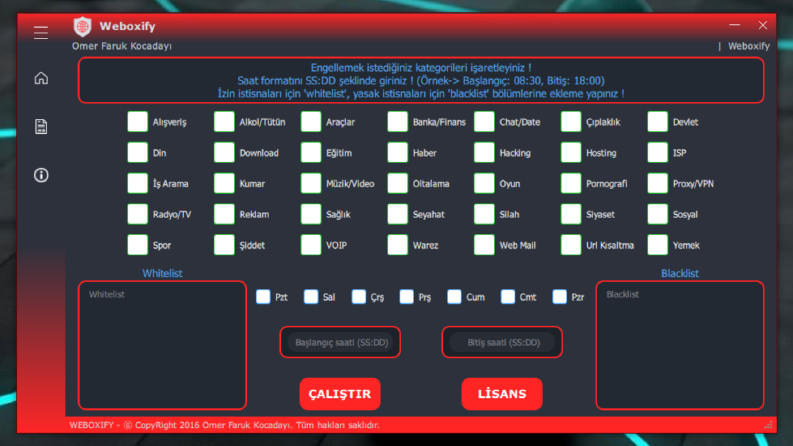Click the ÇALIŞTIR button
The image size is (793, 446).
point(340,394)
